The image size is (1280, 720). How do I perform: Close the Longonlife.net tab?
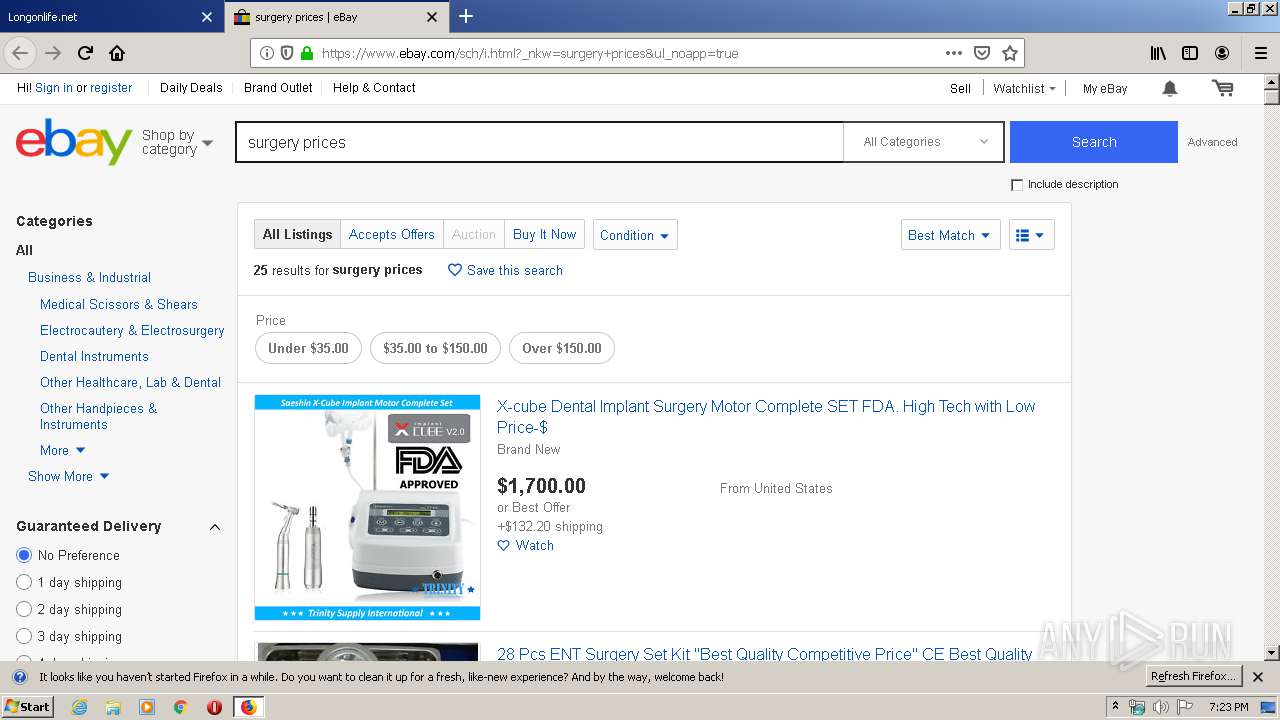pos(207,16)
